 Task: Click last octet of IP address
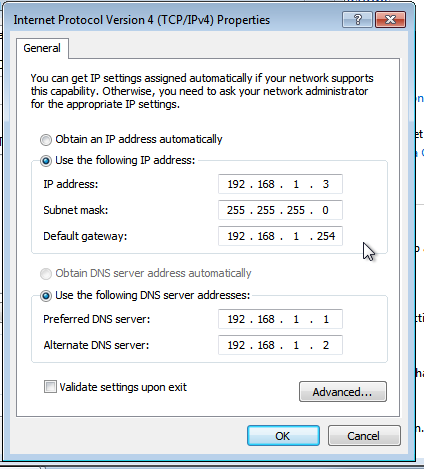click(326, 184)
